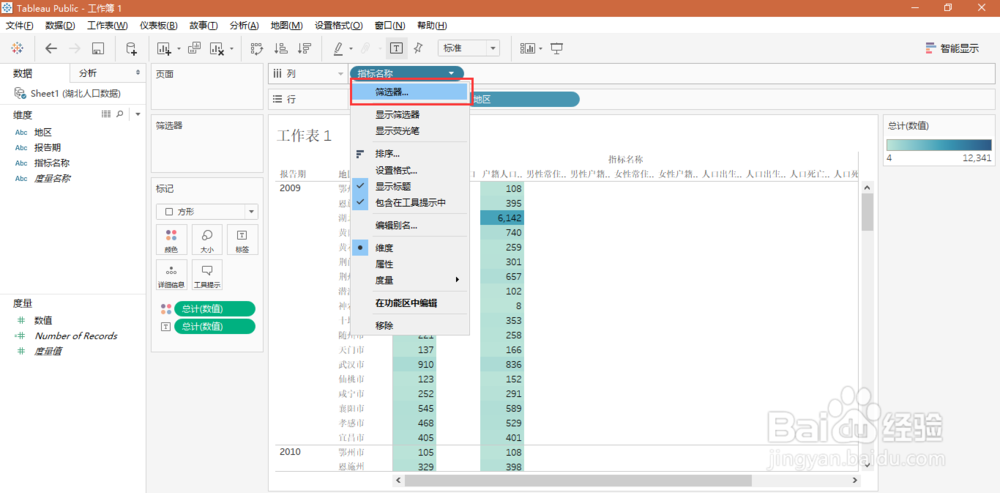Viewport: 1000px width, 493px height.
Task: Choose 显示荧光笔 from context menu
Action: [410, 131]
